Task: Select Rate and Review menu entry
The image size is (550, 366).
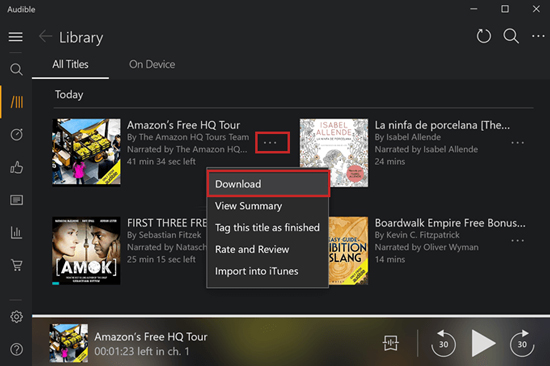Action: click(268, 249)
